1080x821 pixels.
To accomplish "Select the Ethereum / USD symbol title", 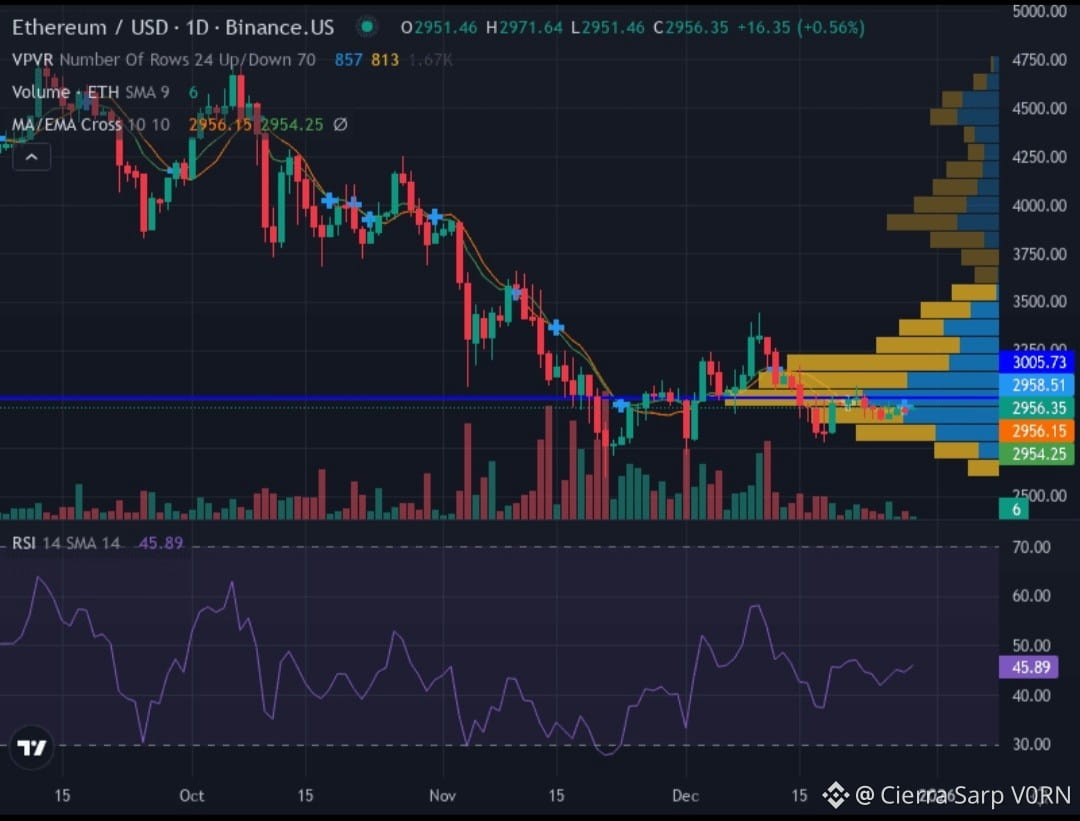I will tap(173, 28).
